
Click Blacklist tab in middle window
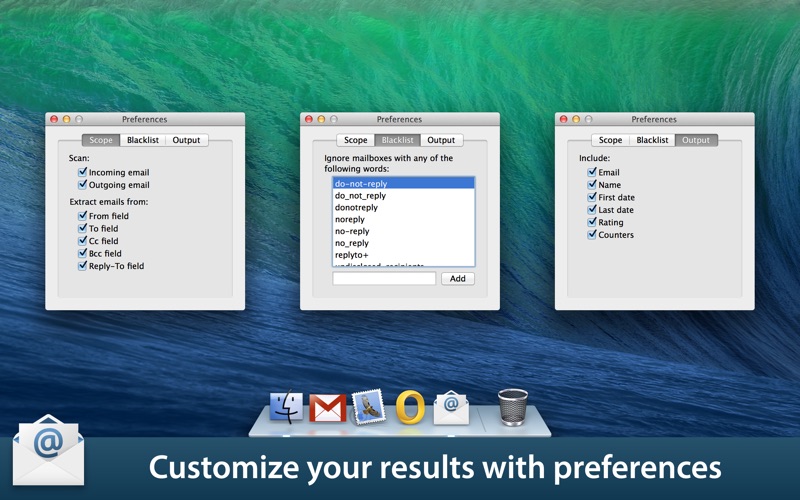(397, 140)
